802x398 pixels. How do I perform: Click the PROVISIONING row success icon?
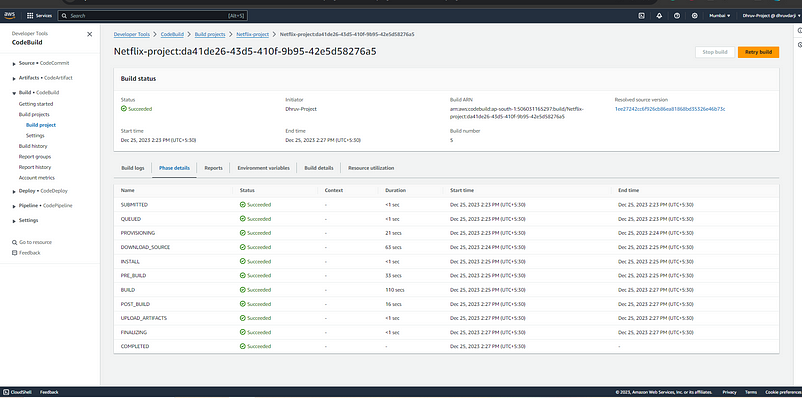(242, 233)
